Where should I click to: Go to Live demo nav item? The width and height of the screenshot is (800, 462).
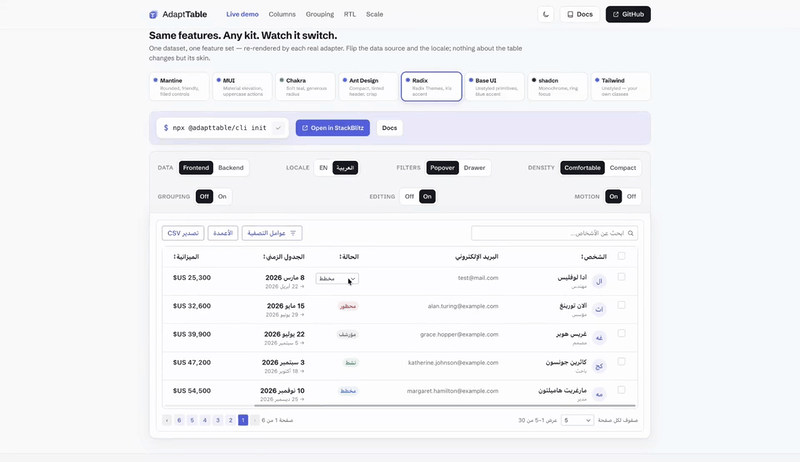242,14
